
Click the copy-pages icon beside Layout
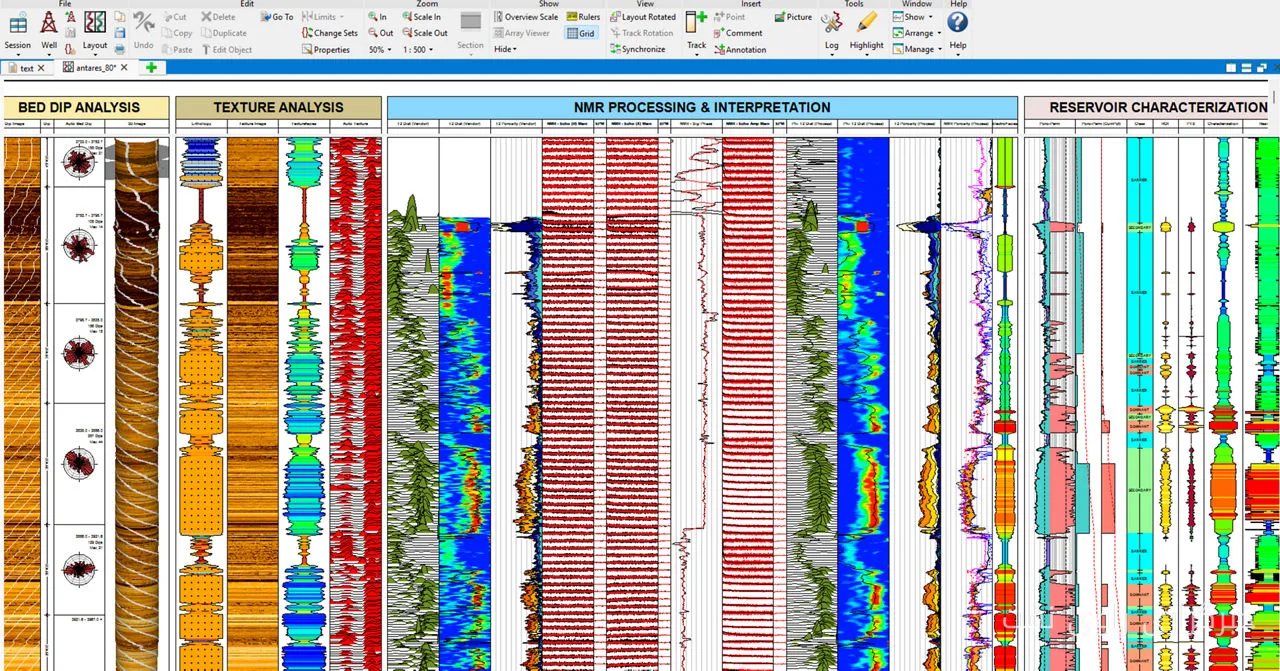click(119, 17)
